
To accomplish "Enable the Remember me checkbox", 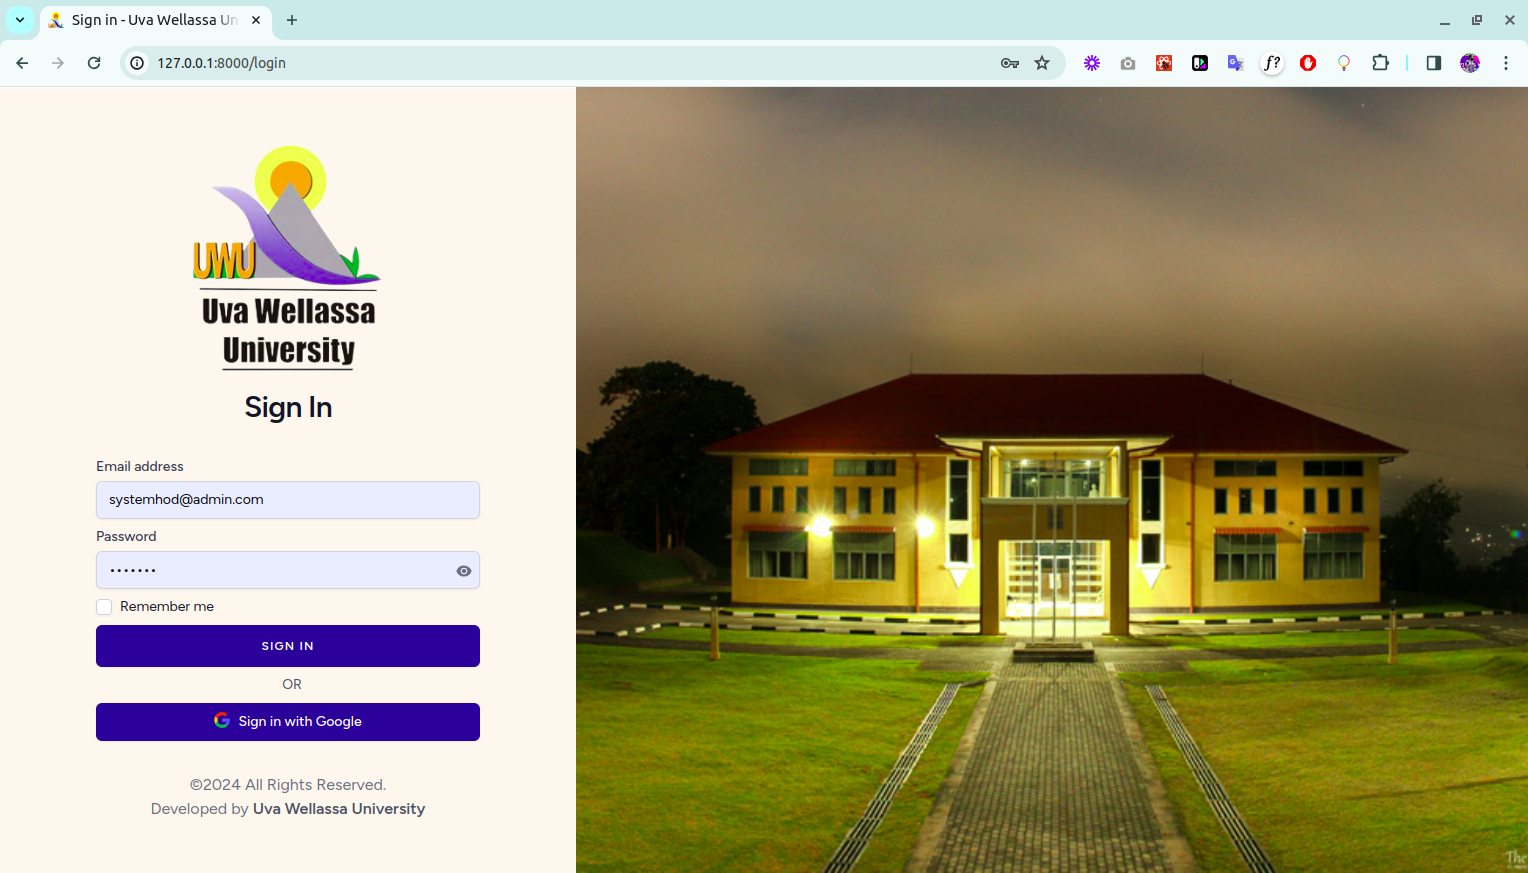I will (x=104, y=607).
